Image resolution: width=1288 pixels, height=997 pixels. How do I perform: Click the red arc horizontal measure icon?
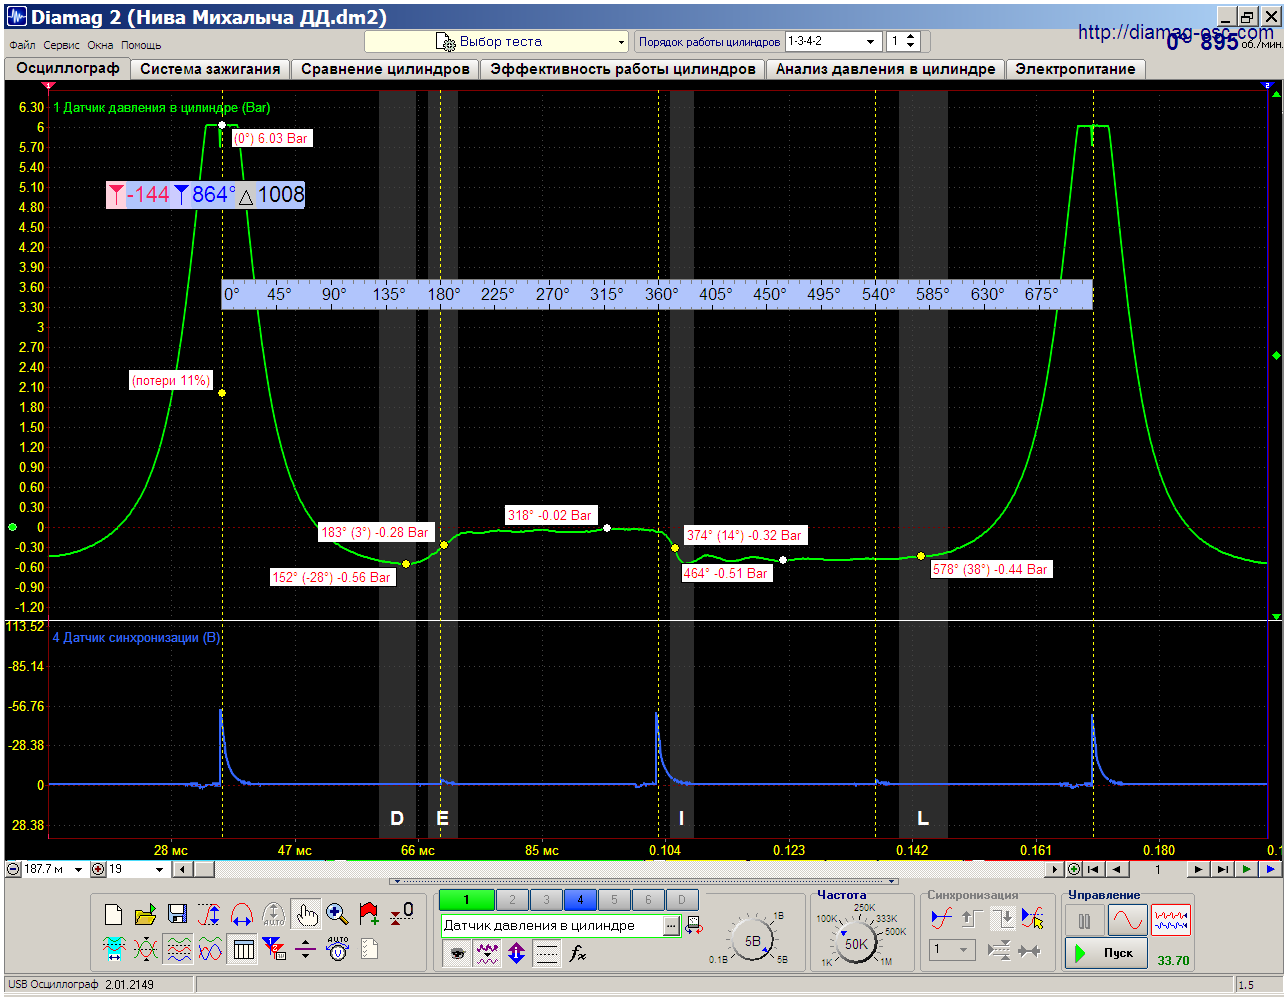point(241,914)
